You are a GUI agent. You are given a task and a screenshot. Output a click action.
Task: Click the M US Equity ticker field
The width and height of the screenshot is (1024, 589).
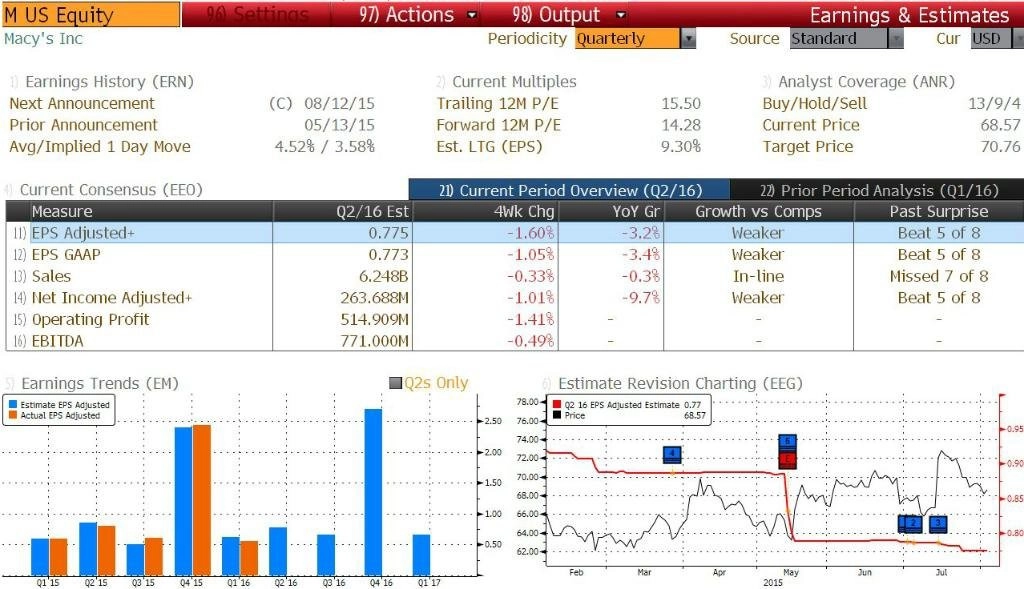tap(90, 14)
